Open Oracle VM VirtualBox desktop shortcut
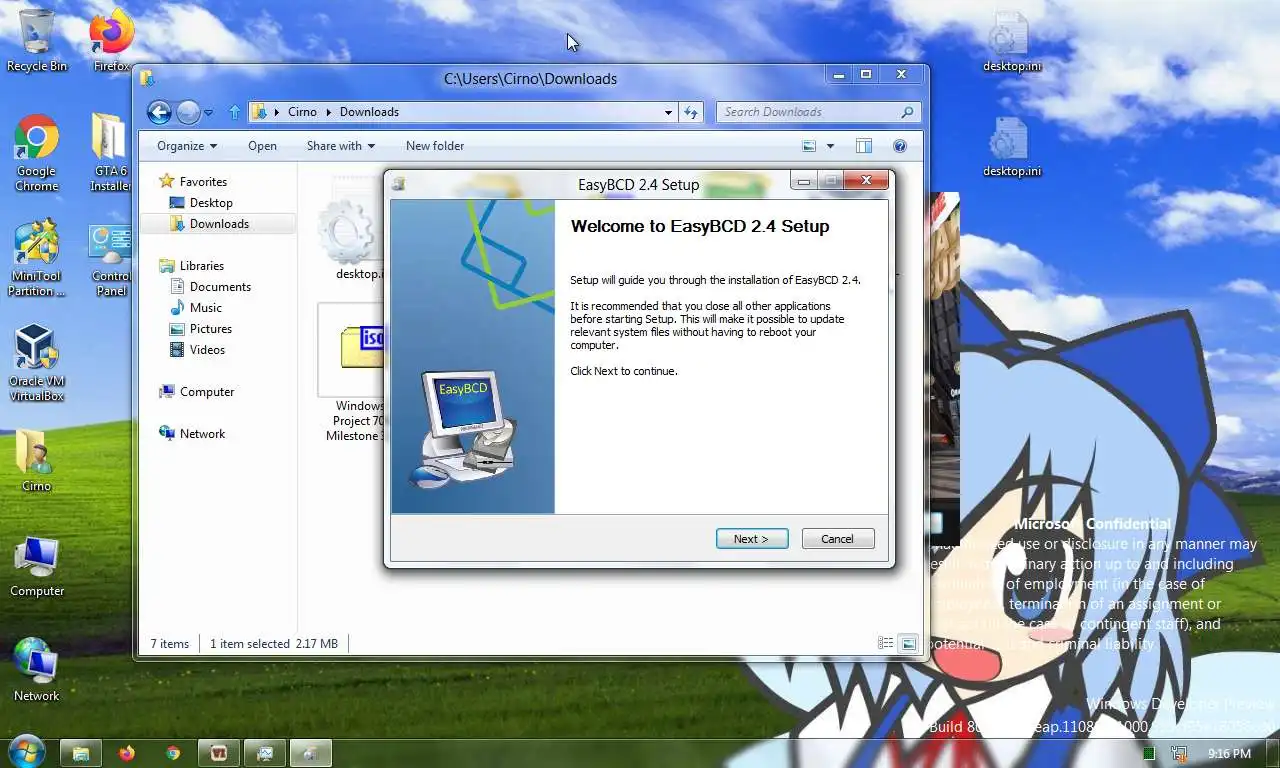The width and height of the screenshot is (1280, 768). pyautogui.click(x=37, y=363)
